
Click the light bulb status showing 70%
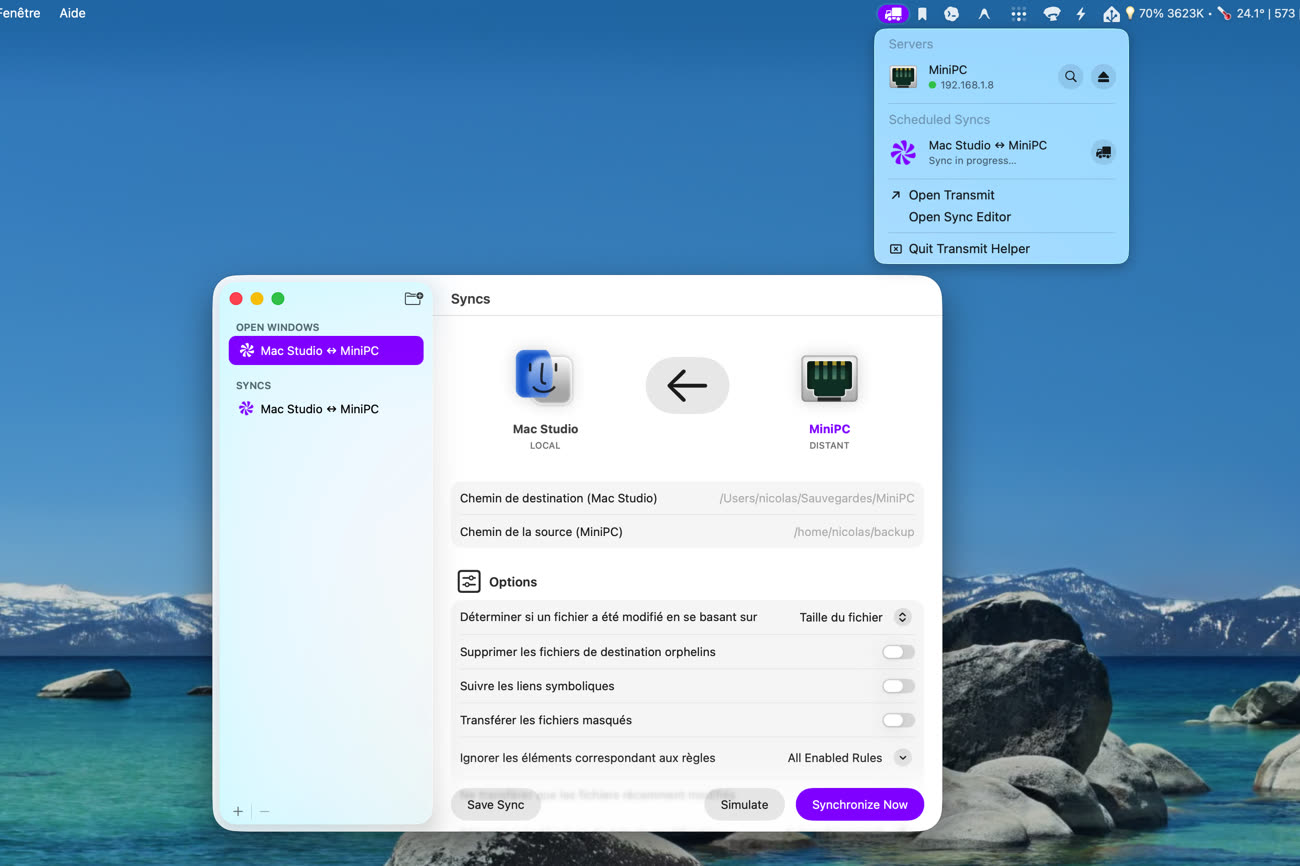(1130, 13)
